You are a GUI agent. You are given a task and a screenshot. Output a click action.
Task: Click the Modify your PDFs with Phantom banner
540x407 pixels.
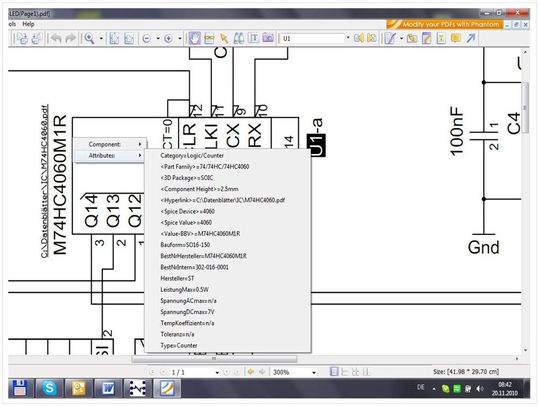click(x=445, y=24)
